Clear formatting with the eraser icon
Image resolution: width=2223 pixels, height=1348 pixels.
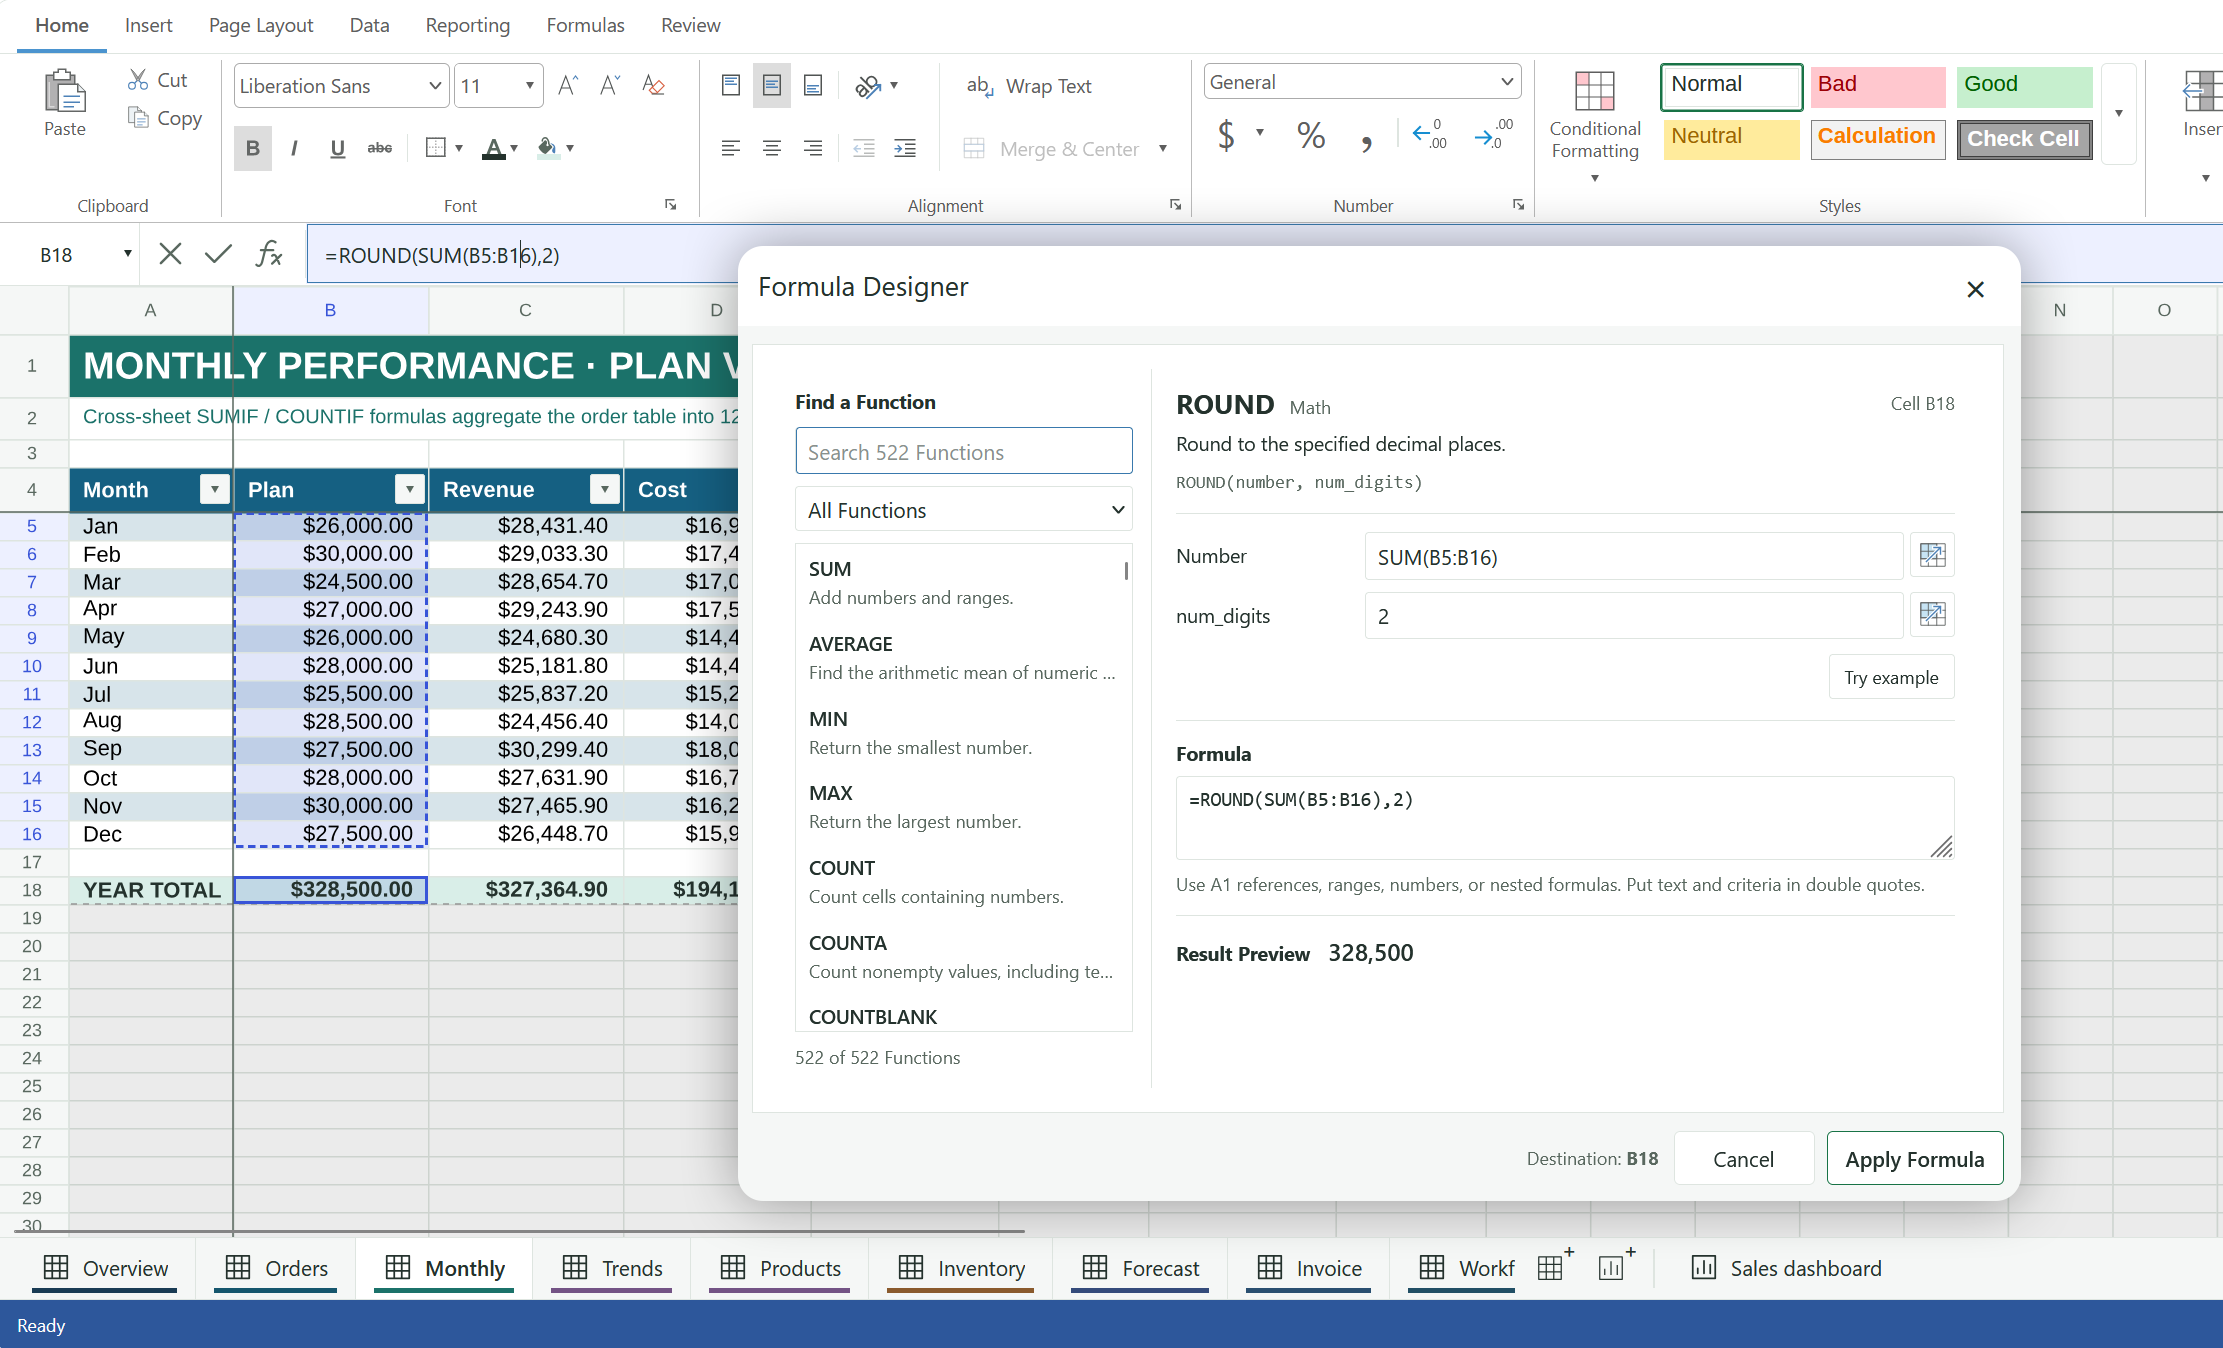click(x=653, y=86)
